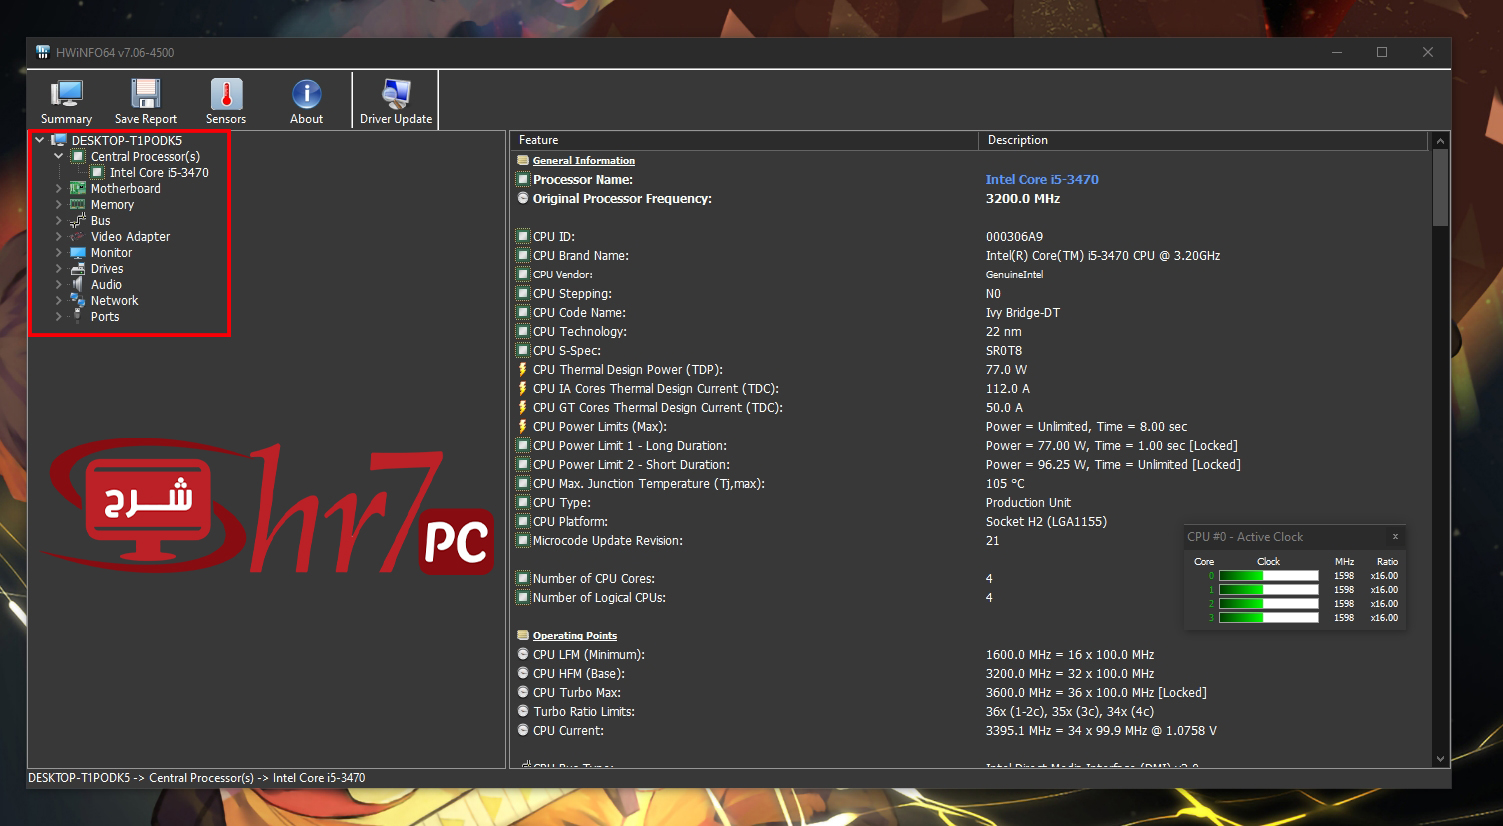Expand the Monitor node

pyautogui.click(x=58, y=252)
